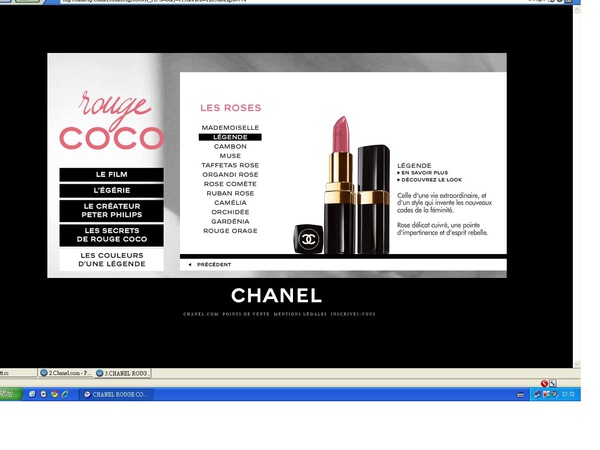Click the colorful flag system tray icon
Viewport: 600px width, 450px height.
[546, 395]
